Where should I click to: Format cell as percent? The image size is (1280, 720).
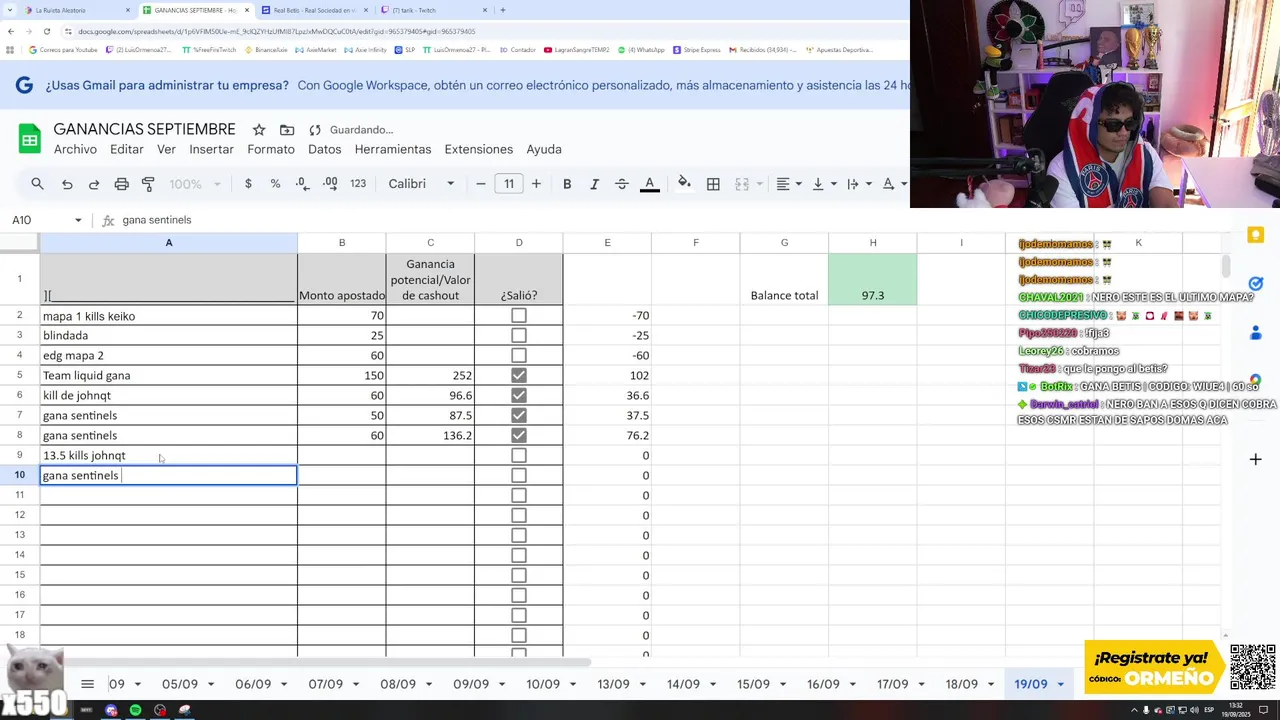[275, 184]
